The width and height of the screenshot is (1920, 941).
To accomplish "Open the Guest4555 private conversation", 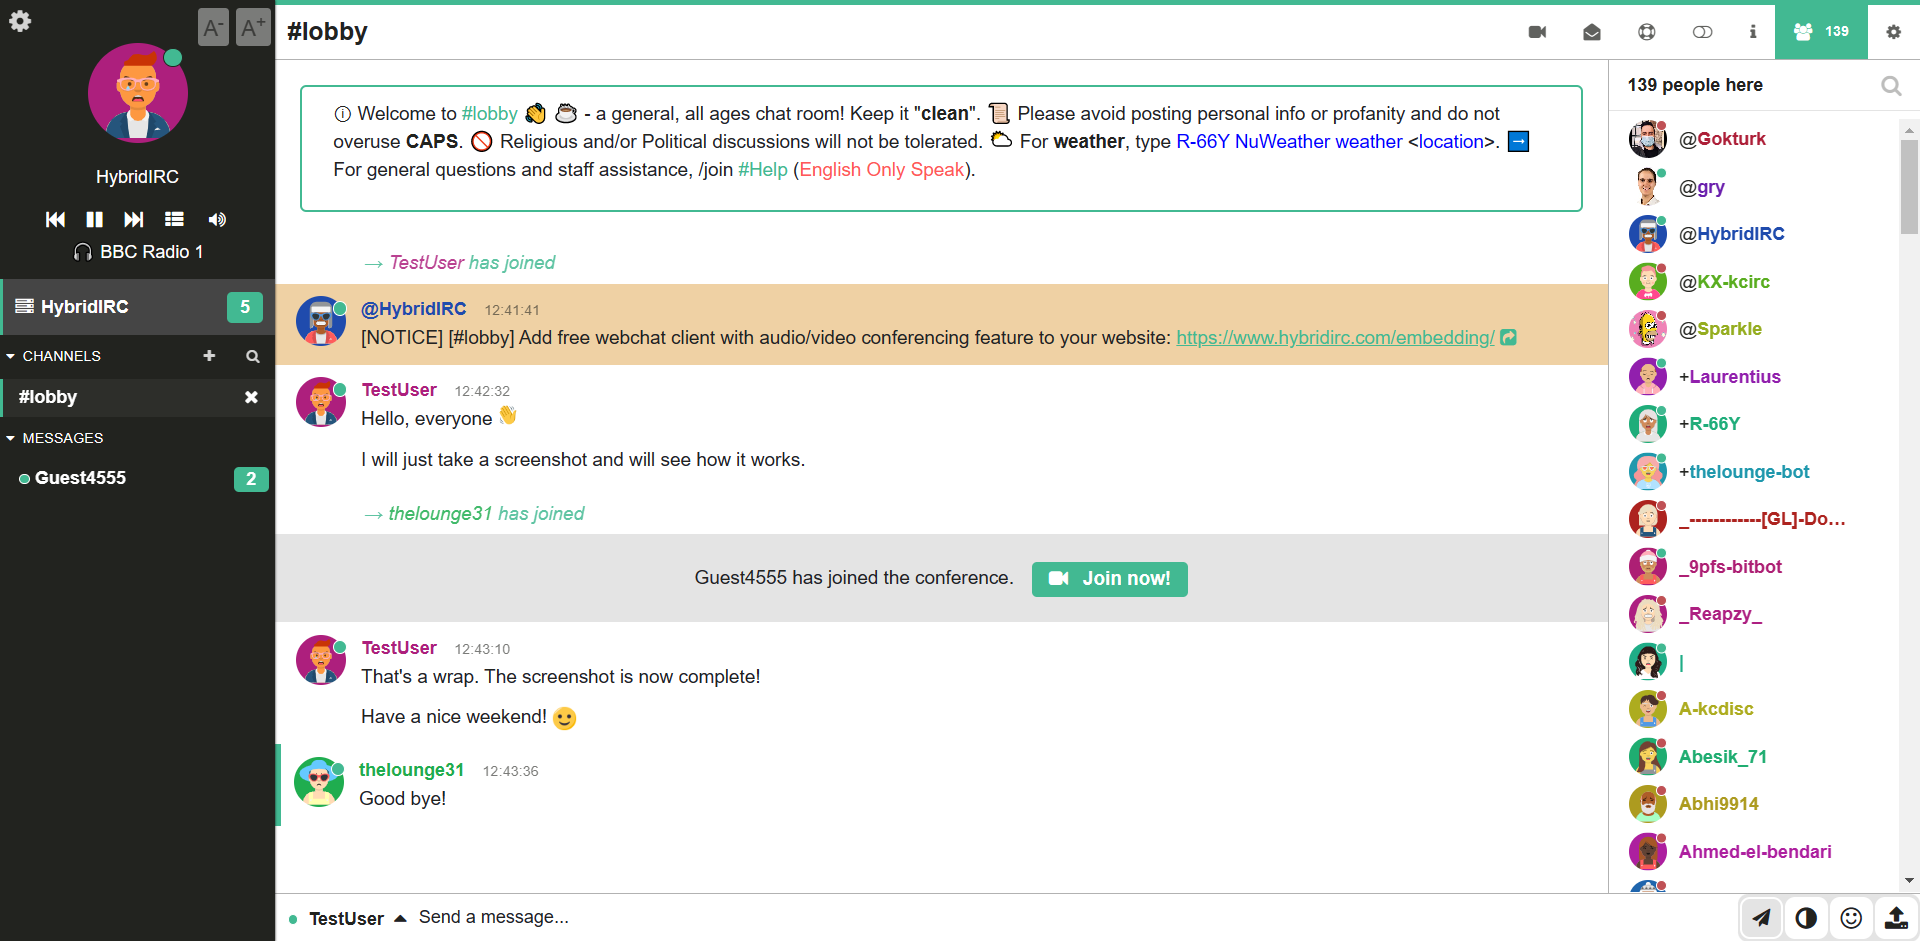I will (80, 478).
